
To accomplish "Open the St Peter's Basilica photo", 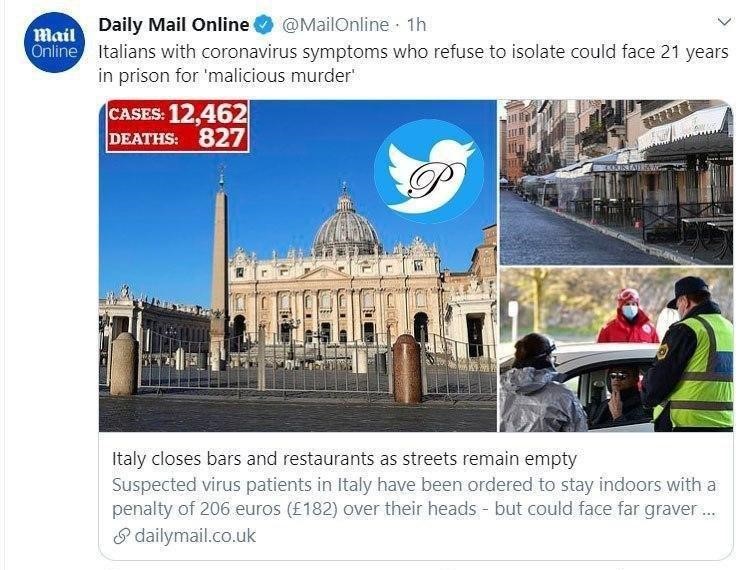I will point(298,265).
